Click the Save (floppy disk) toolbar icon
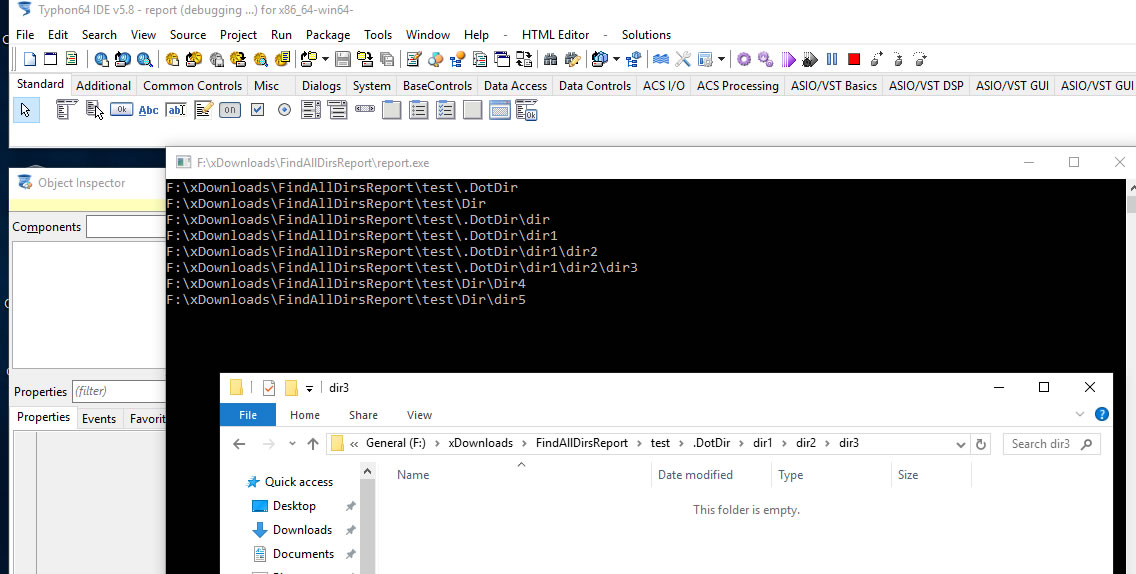Image resolution: width=1136 pixels, height=574 pixels. pos(343,59)
